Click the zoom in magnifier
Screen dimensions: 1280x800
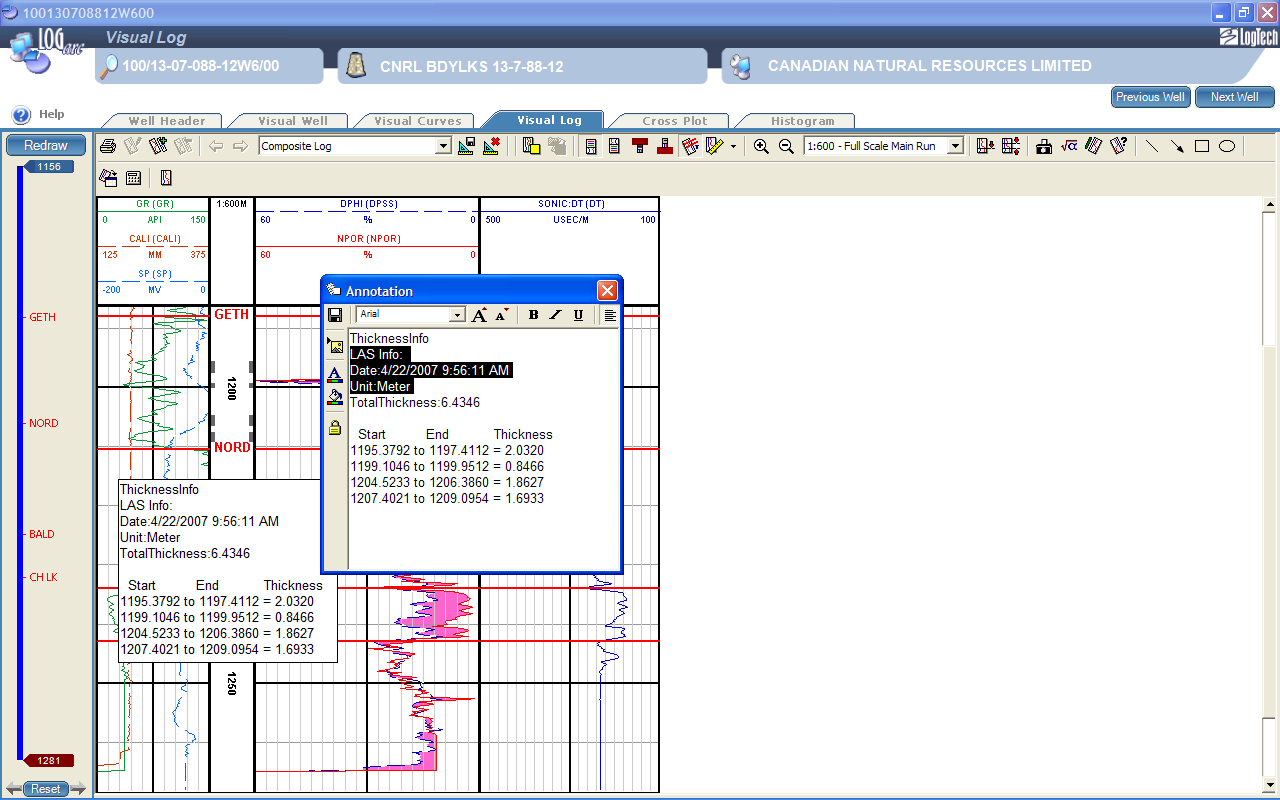[x=761, y=146]
